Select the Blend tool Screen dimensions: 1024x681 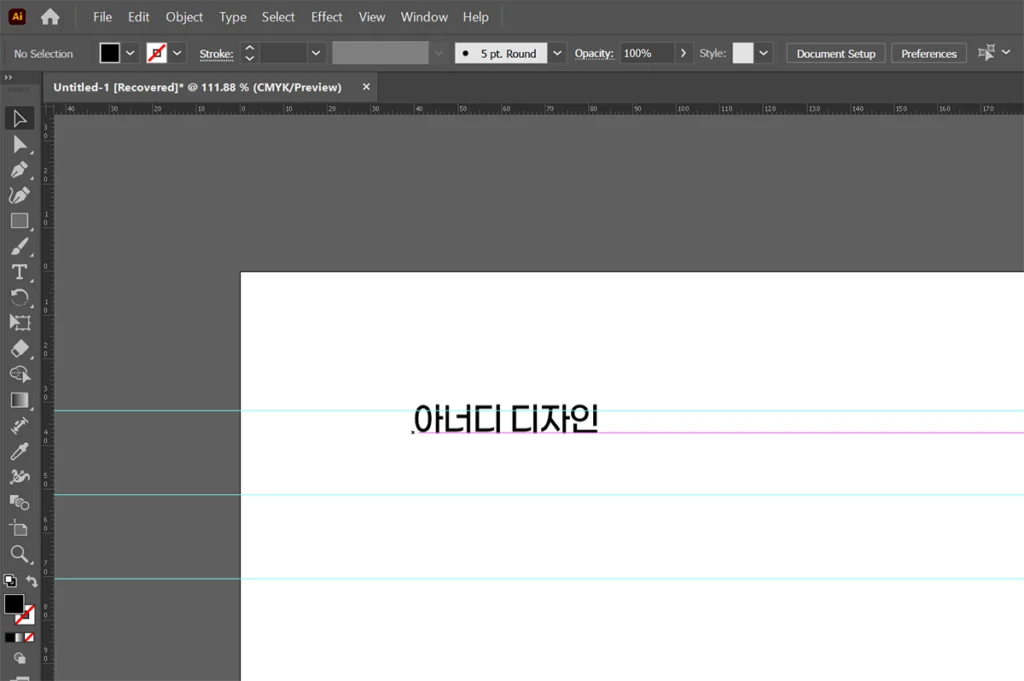19,502
